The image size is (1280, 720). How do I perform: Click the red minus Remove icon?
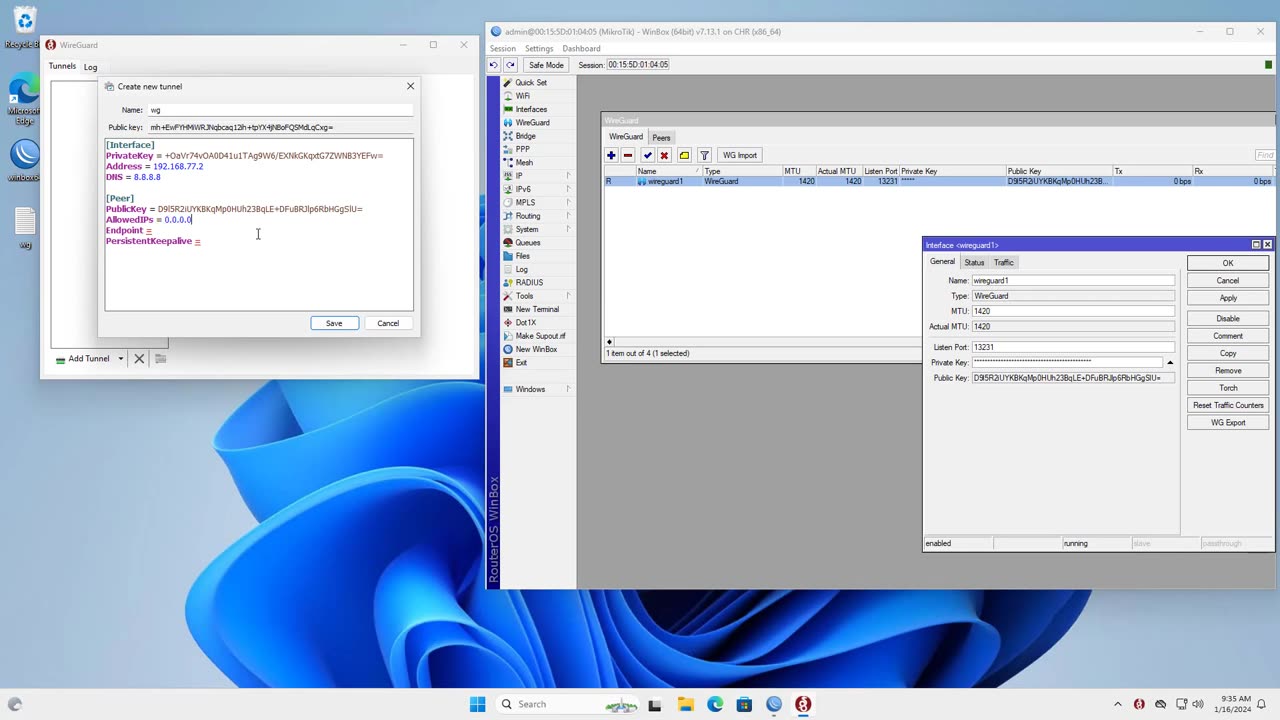[628, 155]
